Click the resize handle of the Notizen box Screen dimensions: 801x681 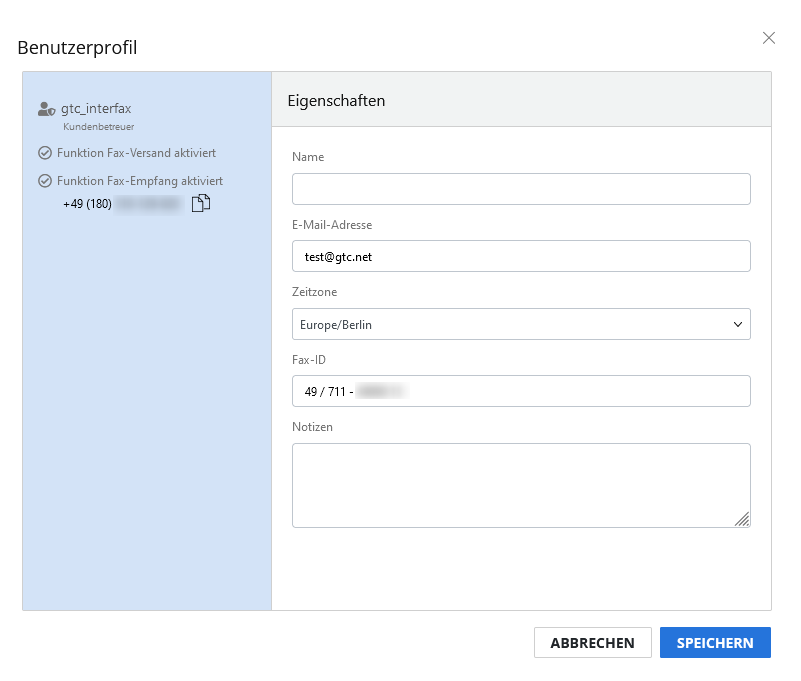(741, 518)
